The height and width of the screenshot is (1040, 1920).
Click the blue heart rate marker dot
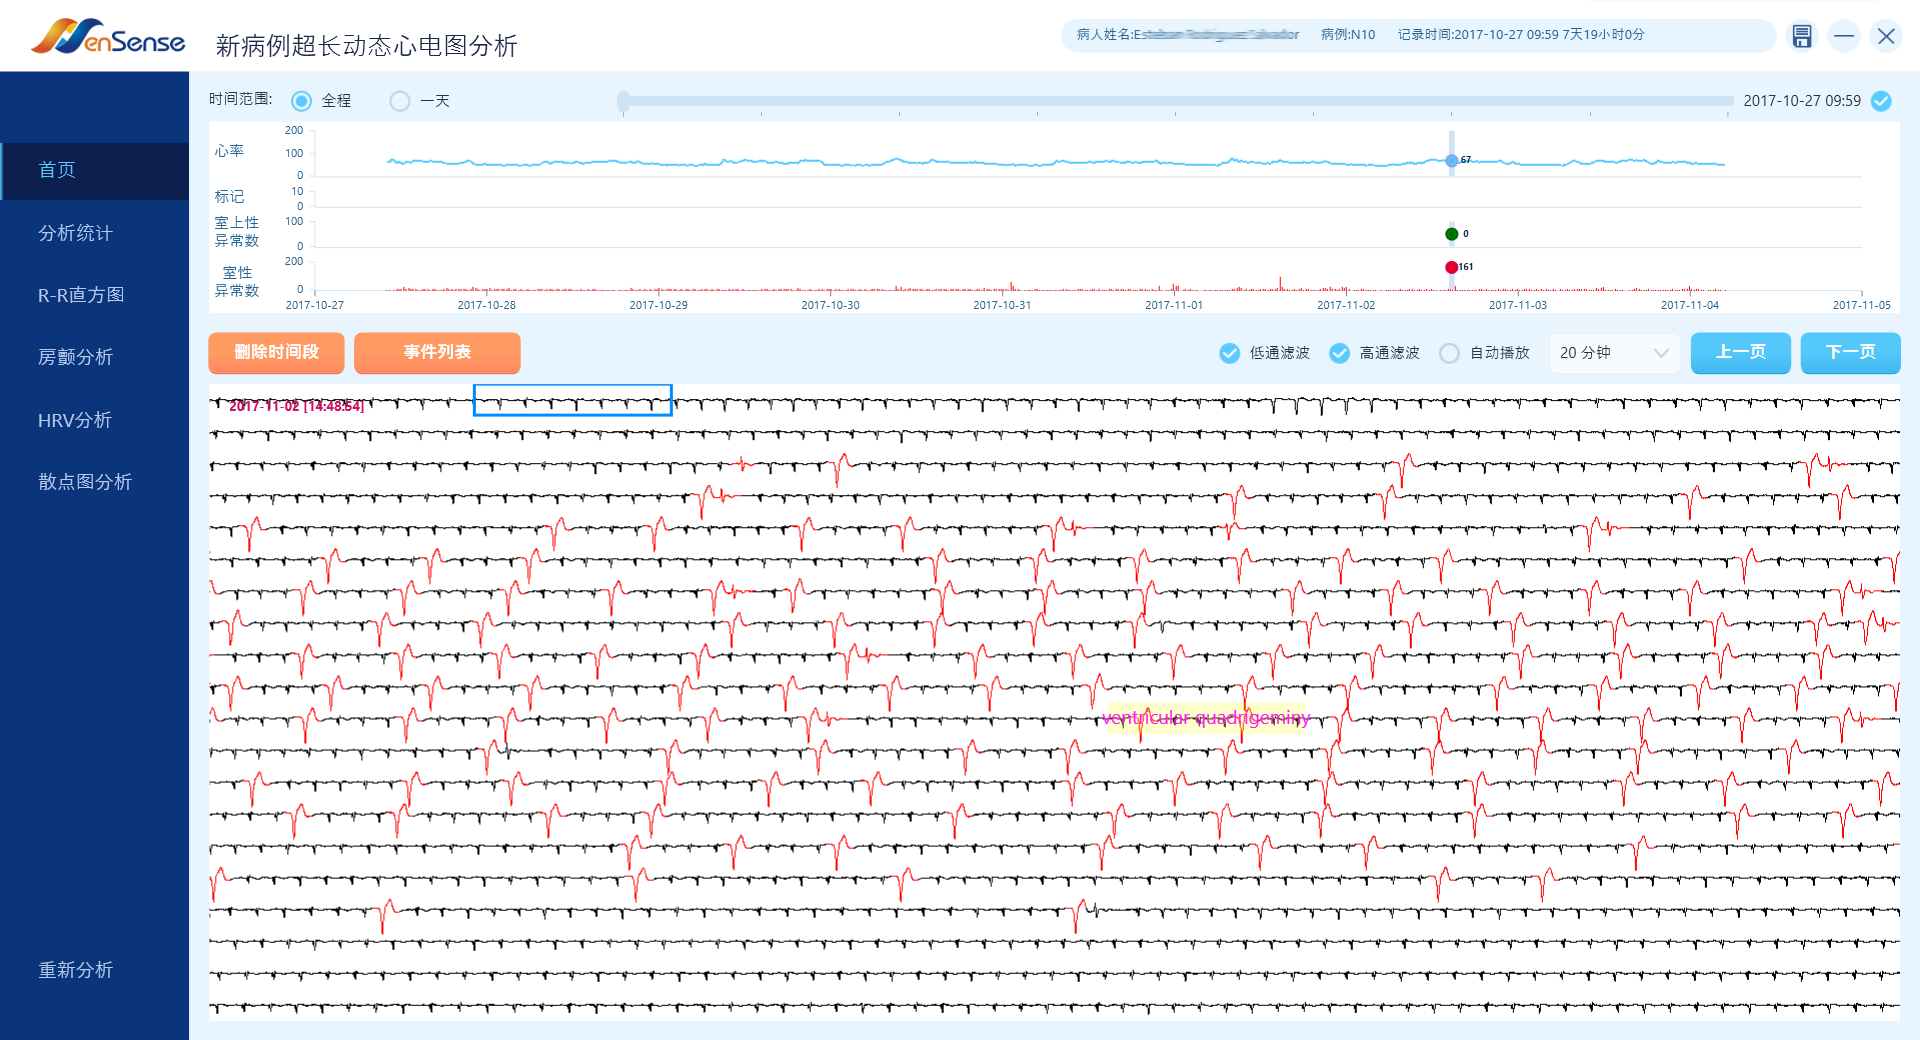1451,160
